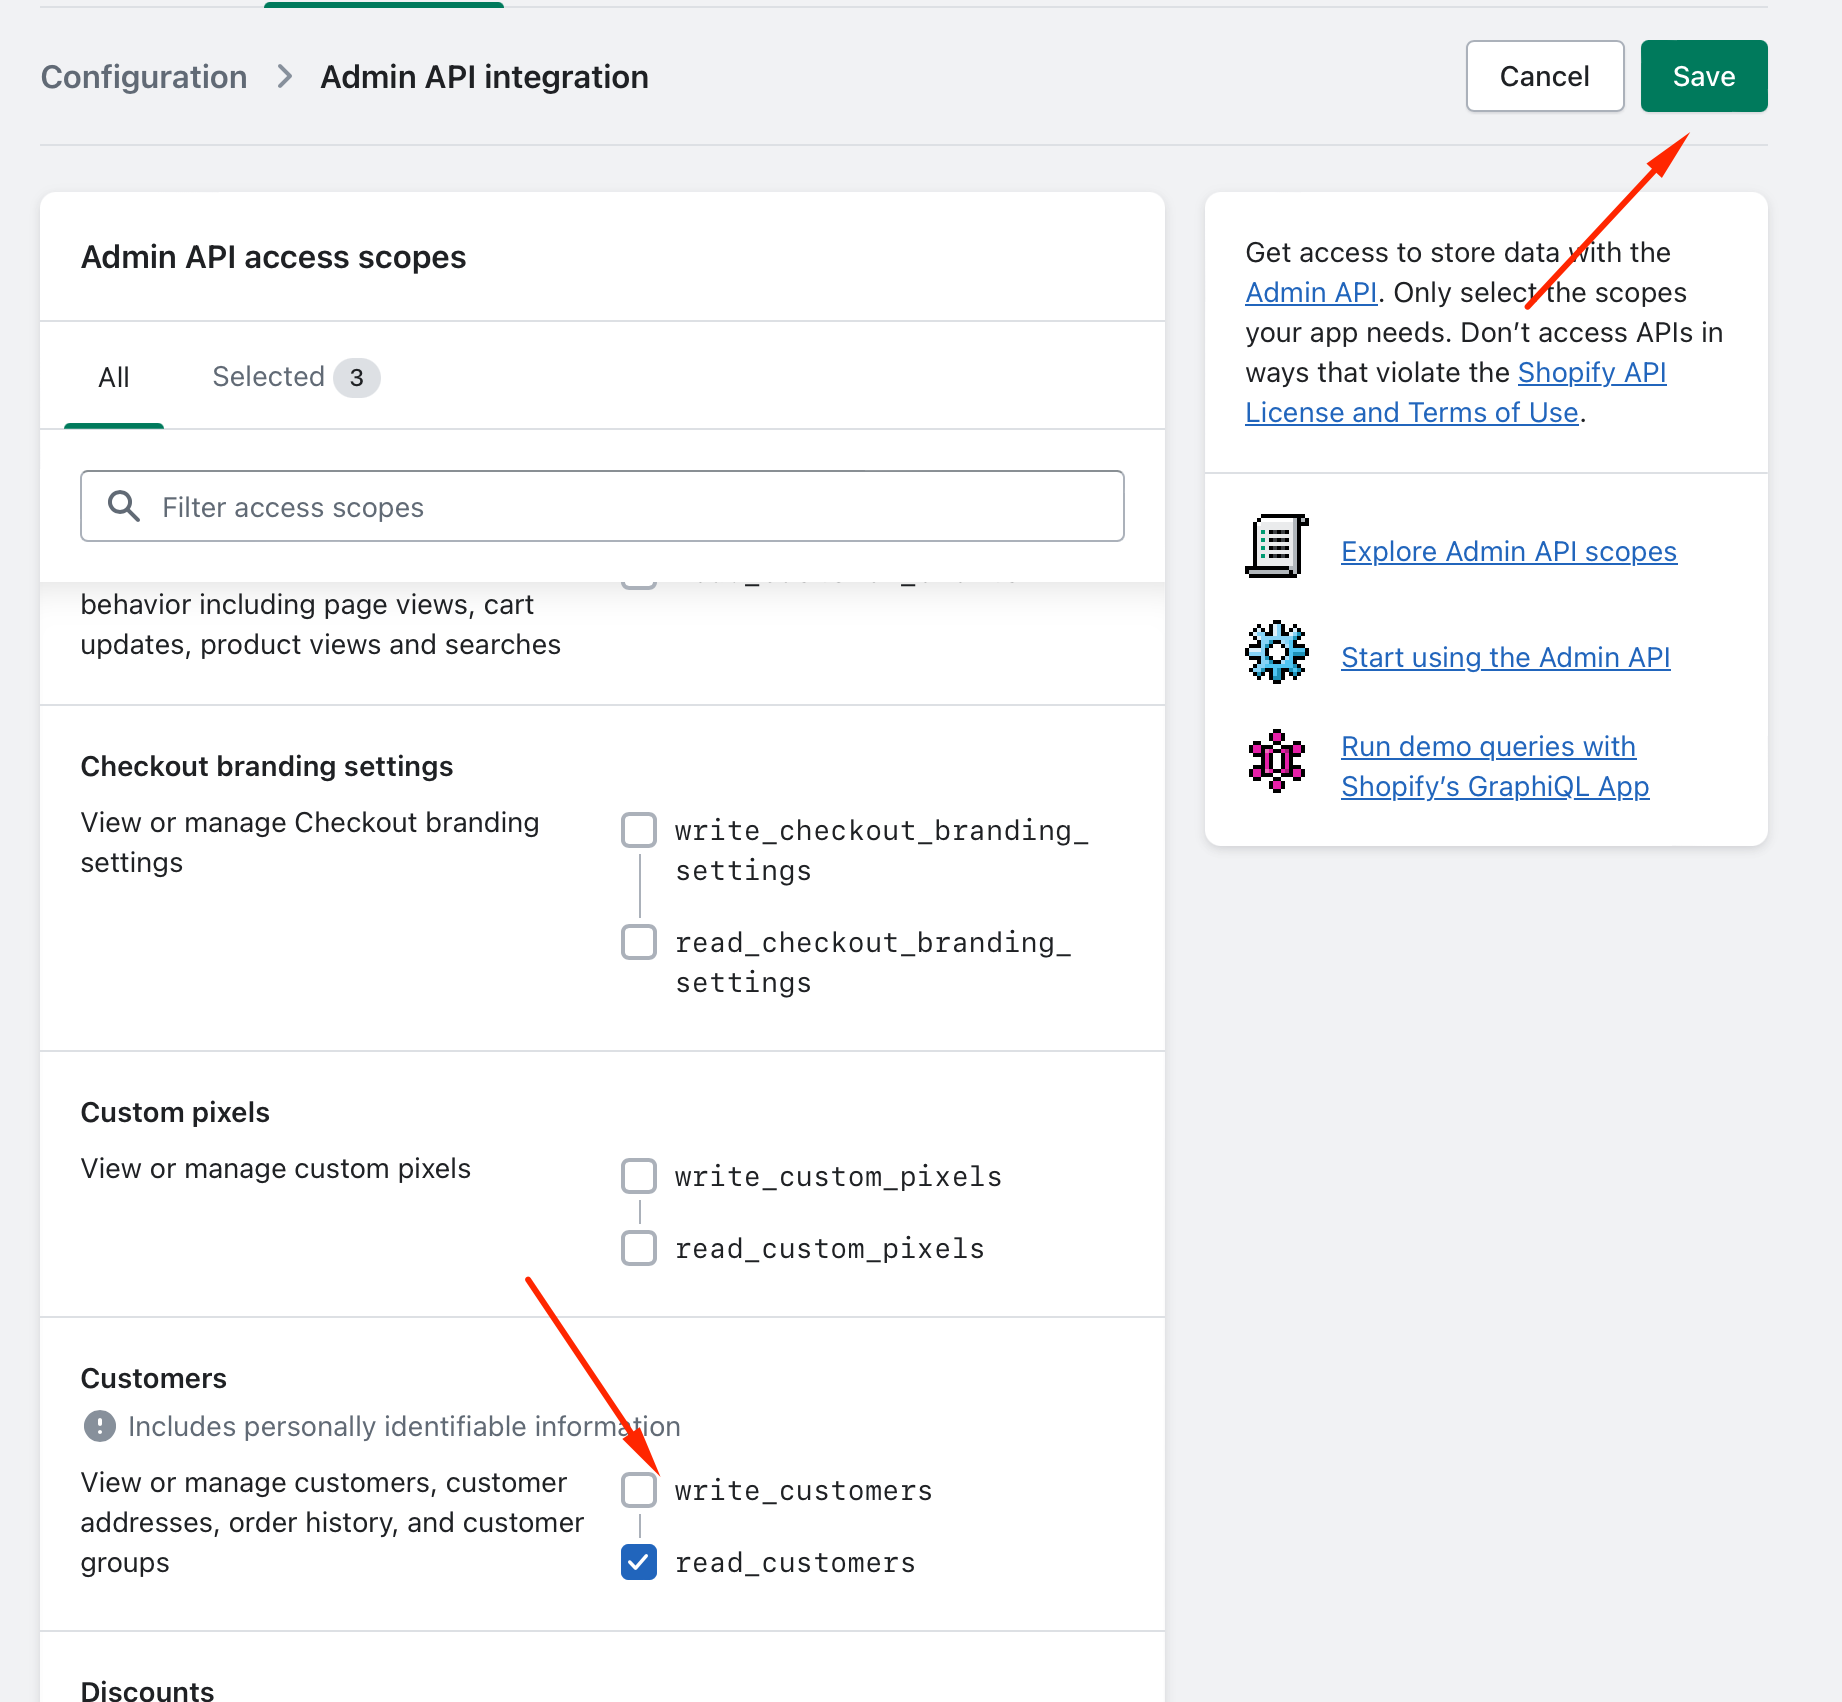Click the breadcrumb chevron separator

[285, 77]
